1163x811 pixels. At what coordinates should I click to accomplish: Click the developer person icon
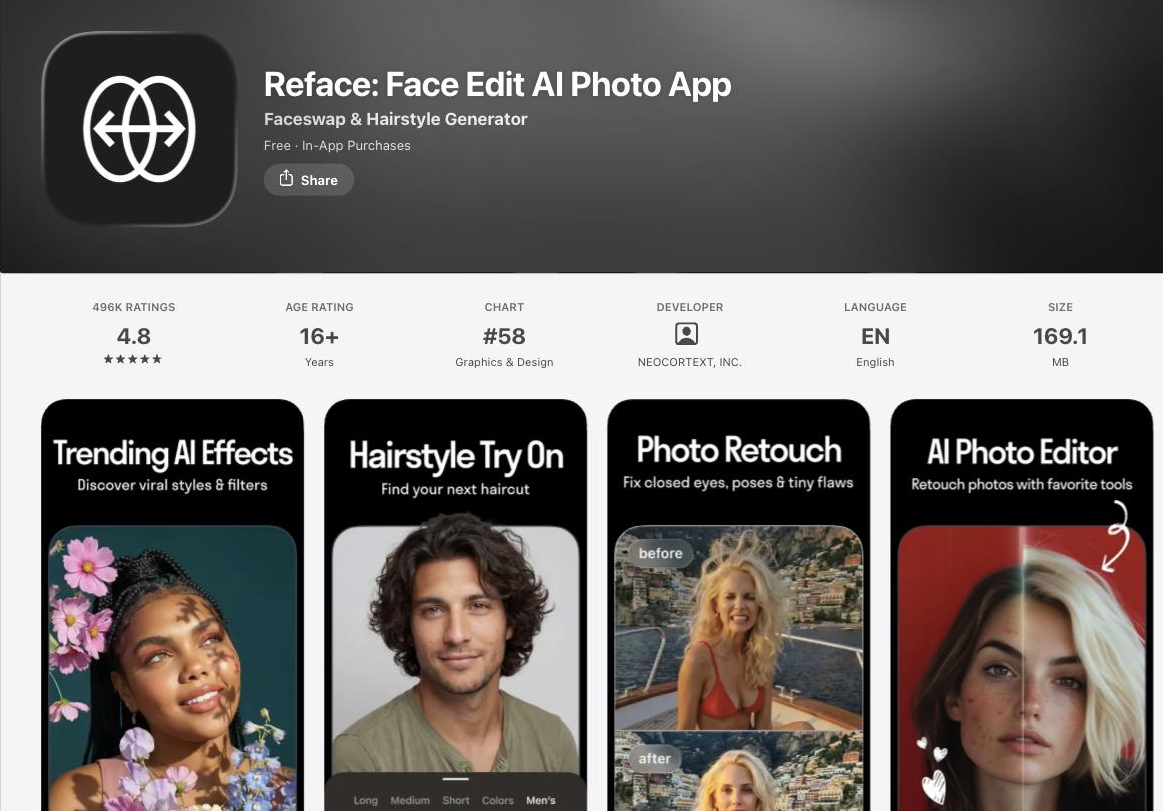687,334
